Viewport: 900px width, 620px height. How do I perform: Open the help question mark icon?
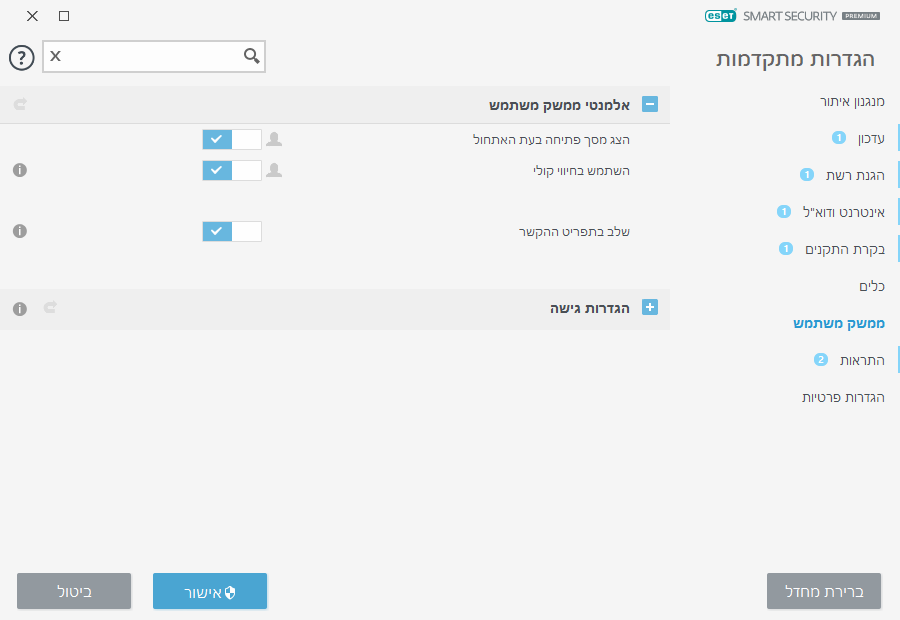pyautogui.click(x=22, y=57)
